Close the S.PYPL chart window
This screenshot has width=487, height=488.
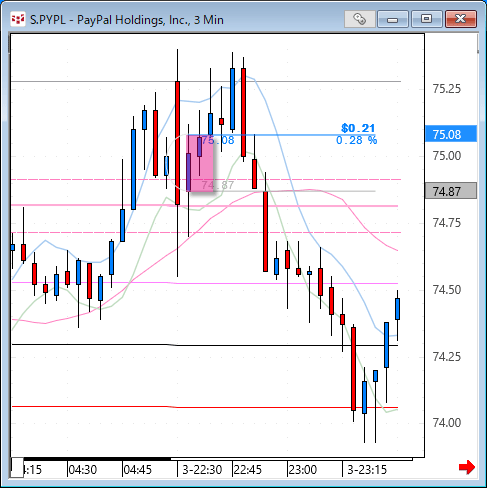[460, 19]
